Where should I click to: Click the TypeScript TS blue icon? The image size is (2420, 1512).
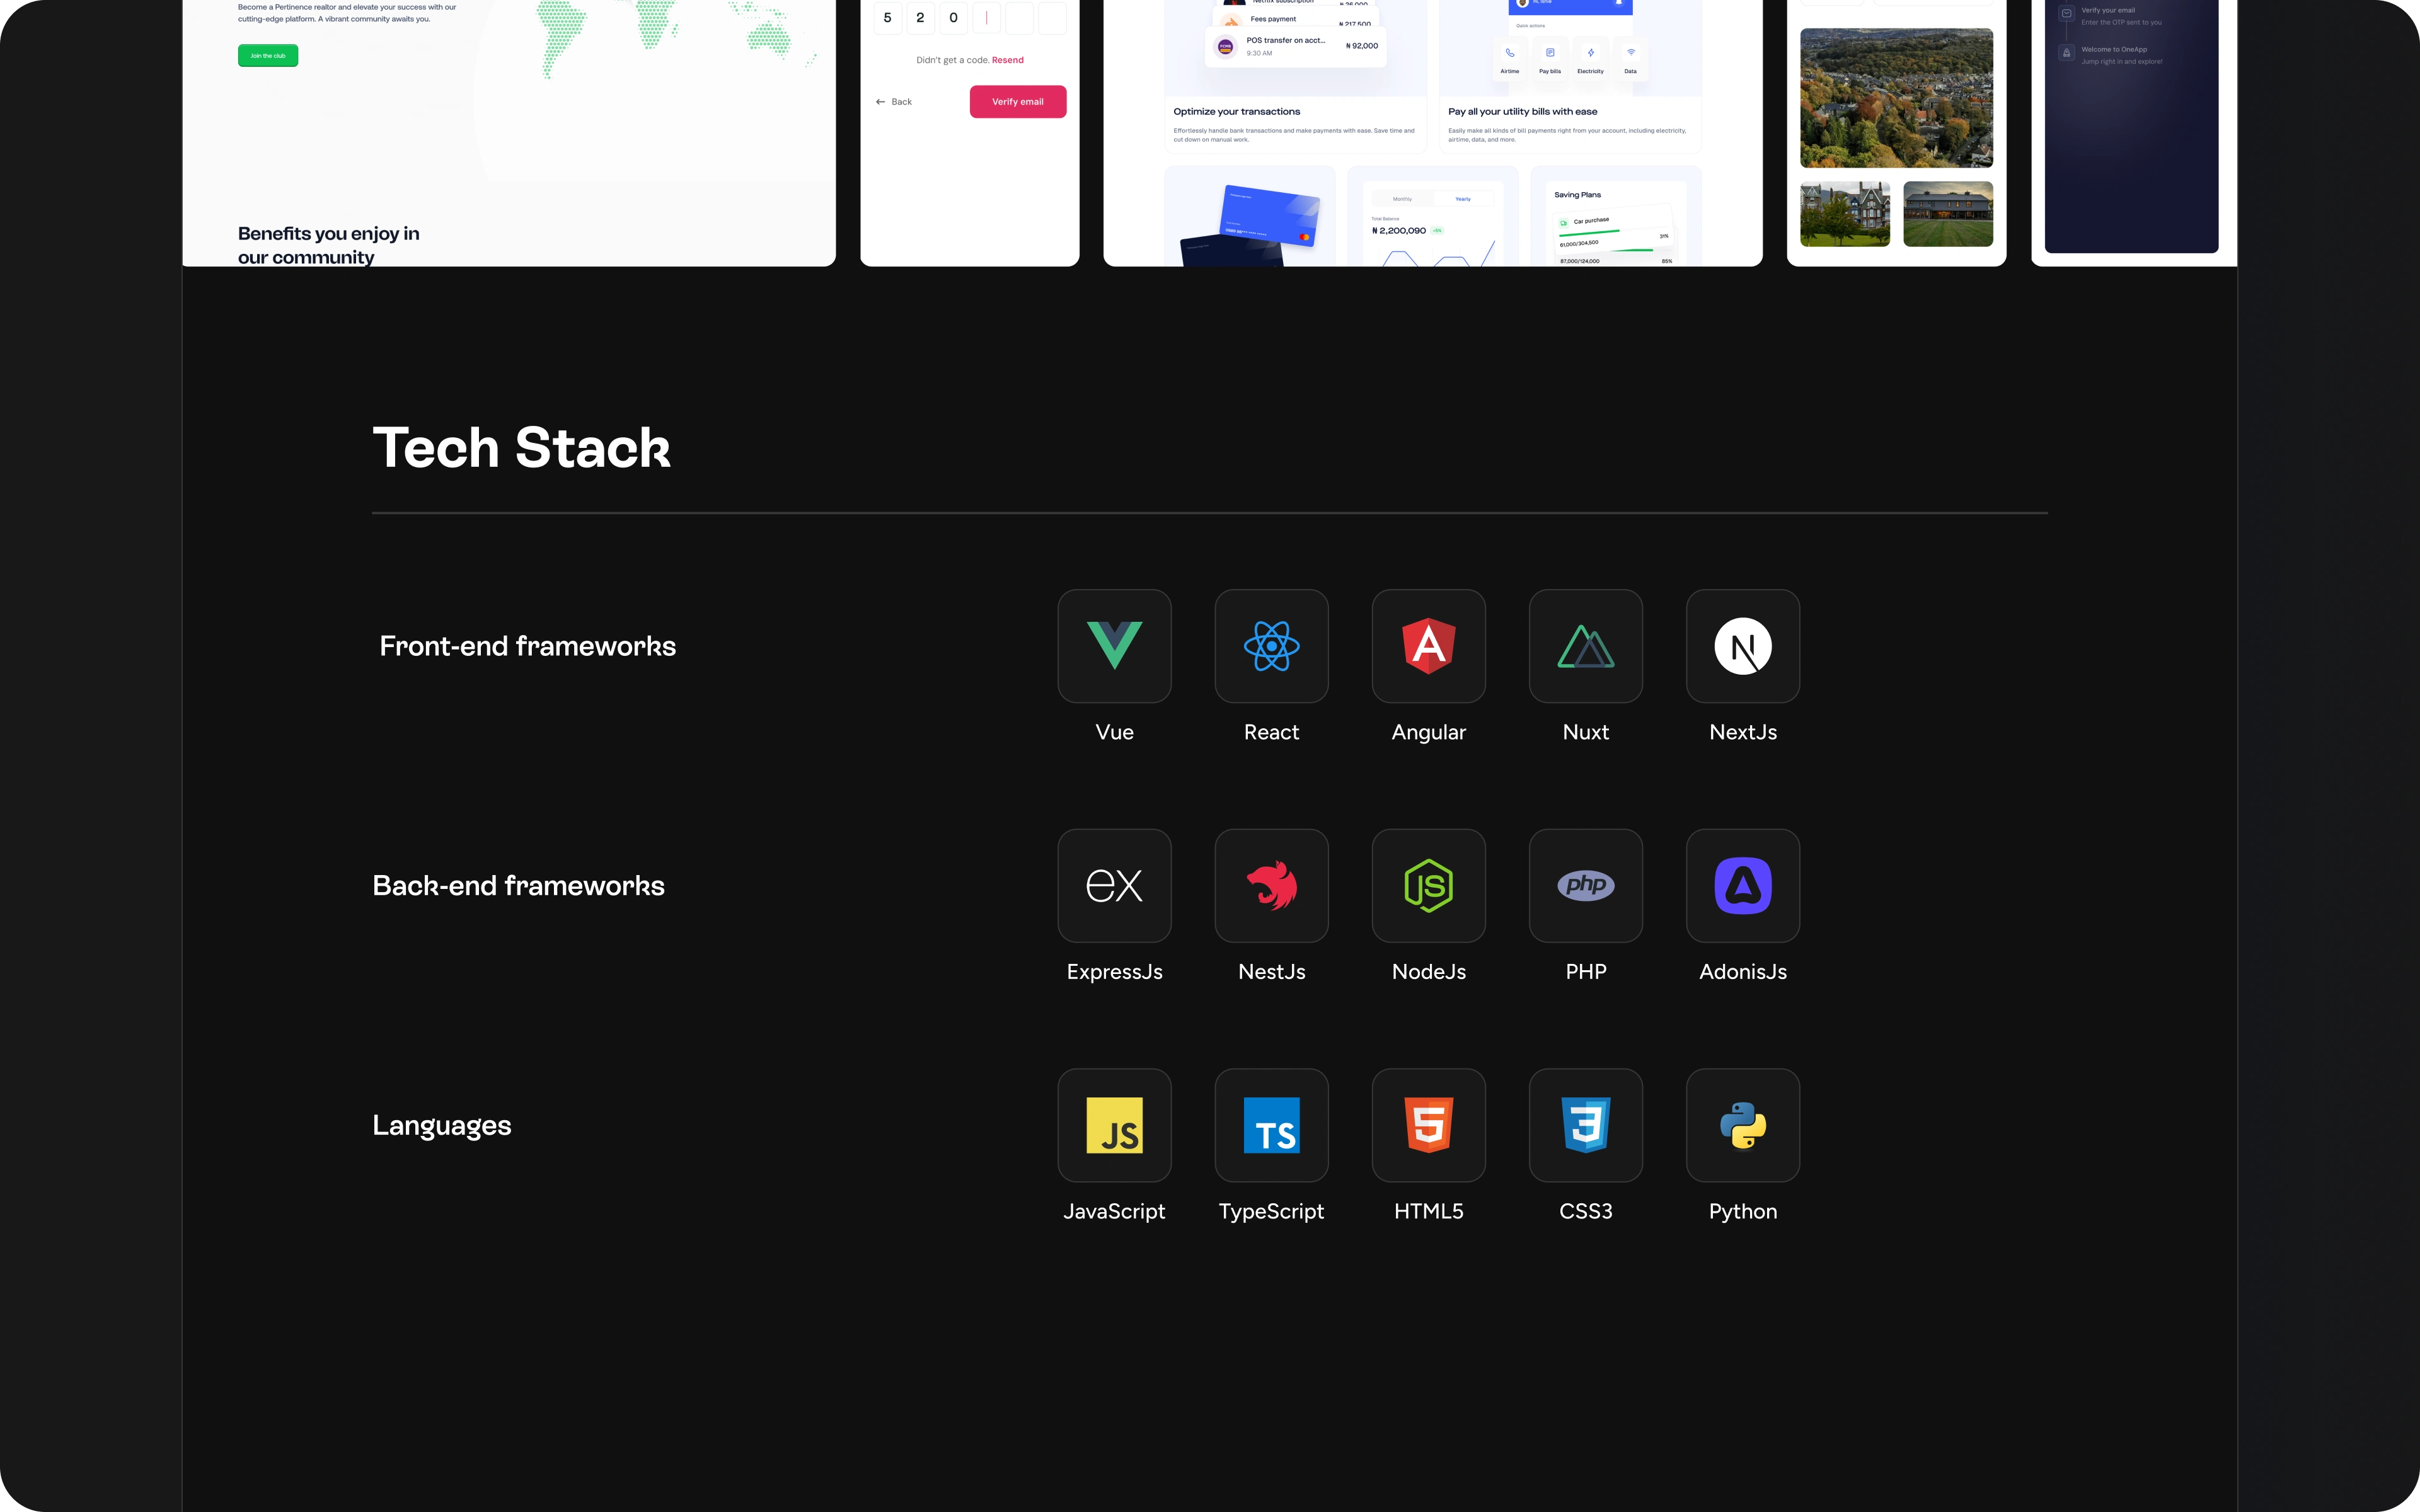pyautogui.click(x=1271, y=1125)
